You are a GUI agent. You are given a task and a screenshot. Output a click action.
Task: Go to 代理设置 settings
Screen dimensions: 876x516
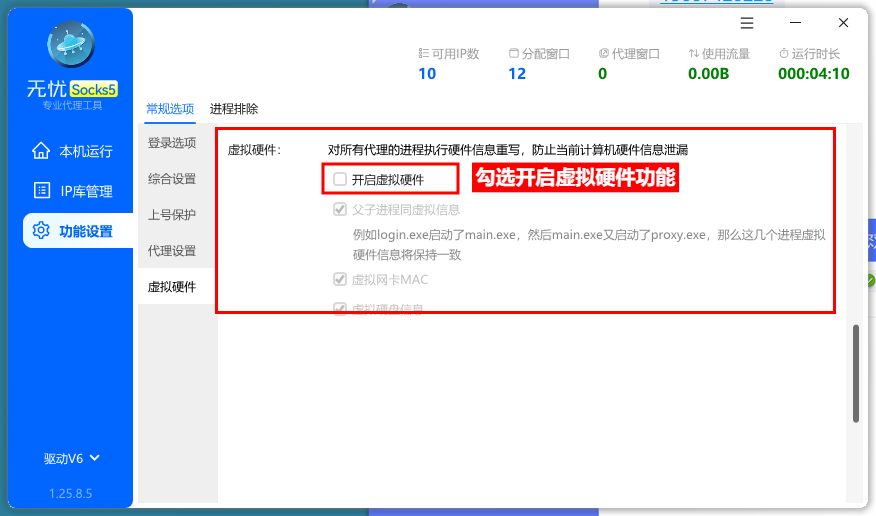(172, 251)
